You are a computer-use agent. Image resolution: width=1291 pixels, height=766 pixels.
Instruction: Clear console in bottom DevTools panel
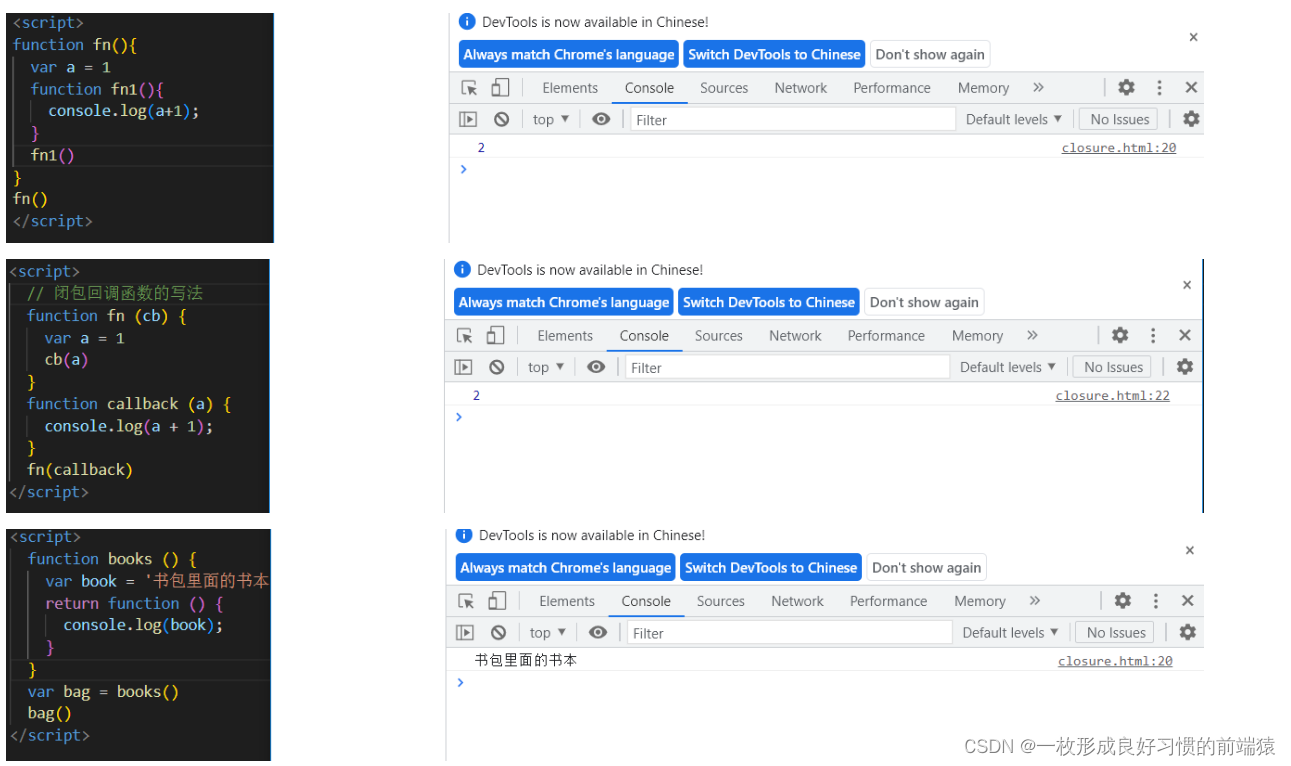[499, 632]
